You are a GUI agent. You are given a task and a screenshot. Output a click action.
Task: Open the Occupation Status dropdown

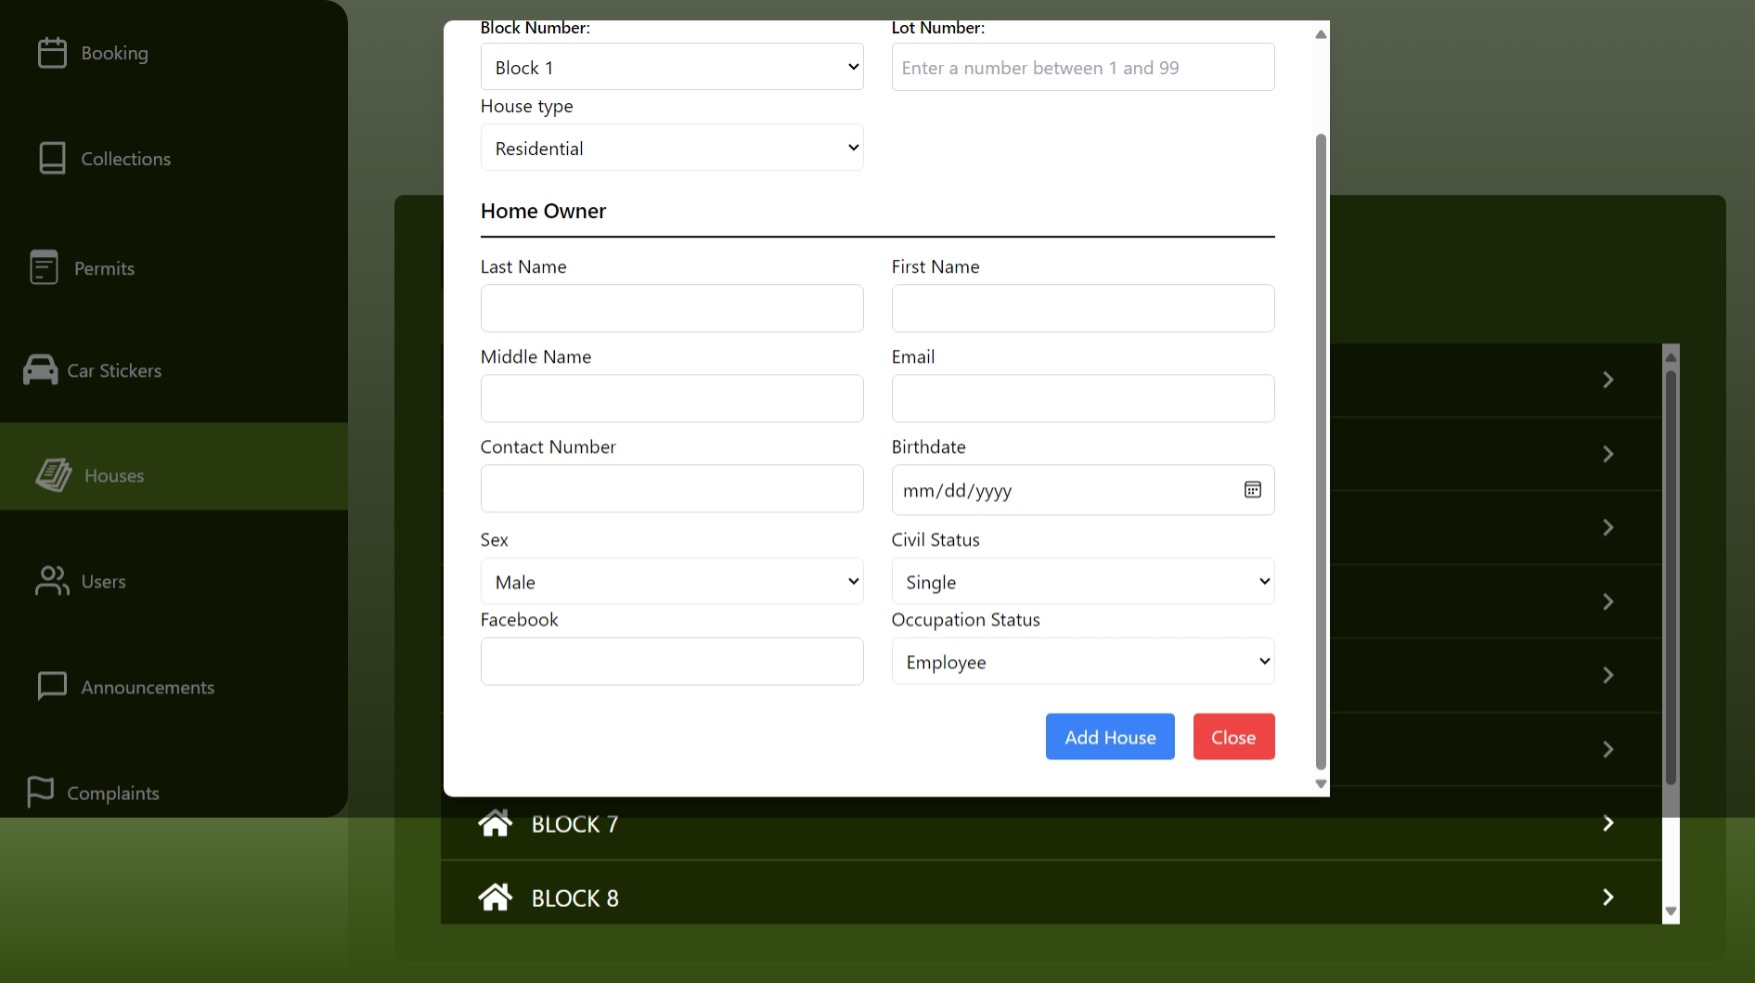(1082, 662)
